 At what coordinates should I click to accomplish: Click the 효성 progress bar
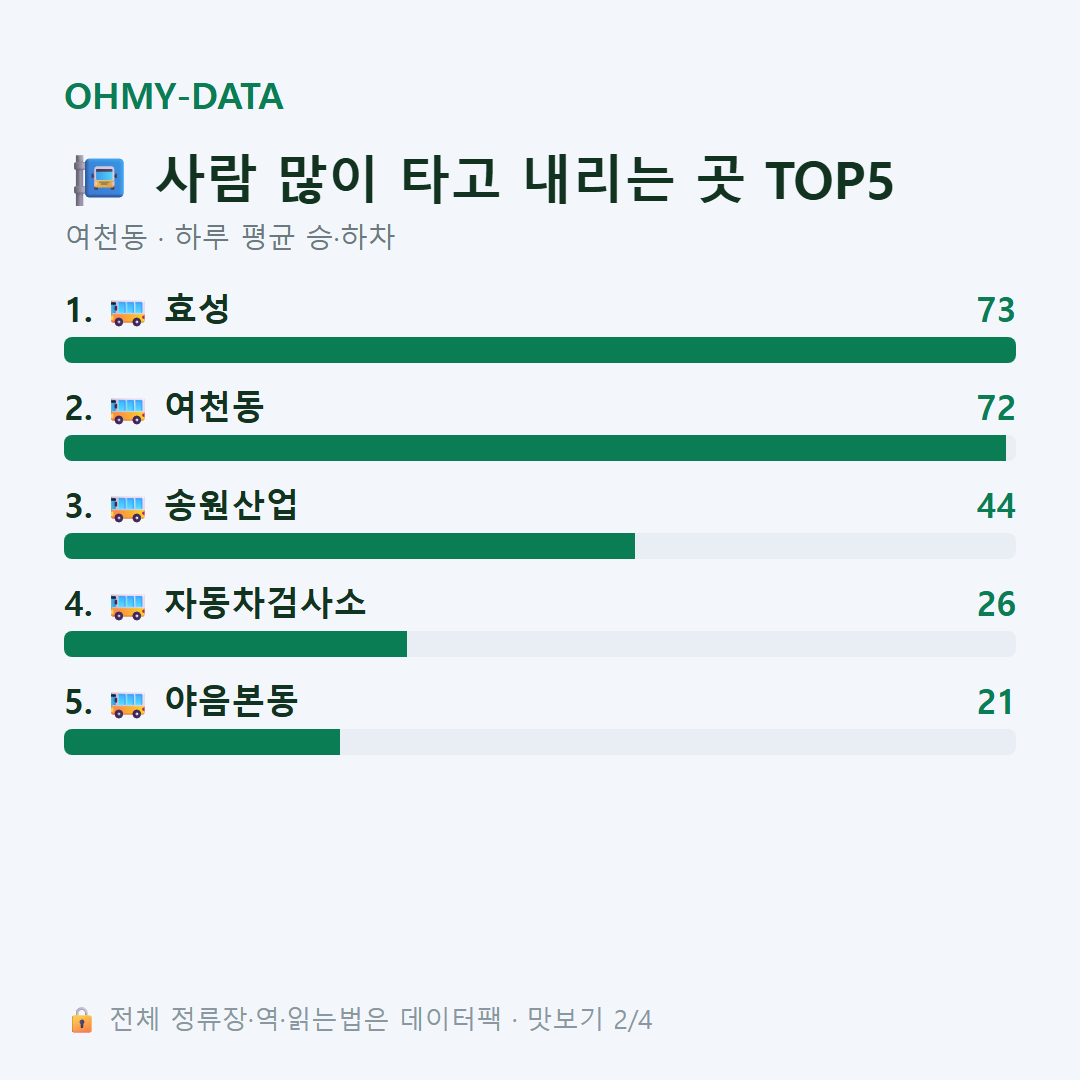tap(540, 350)
